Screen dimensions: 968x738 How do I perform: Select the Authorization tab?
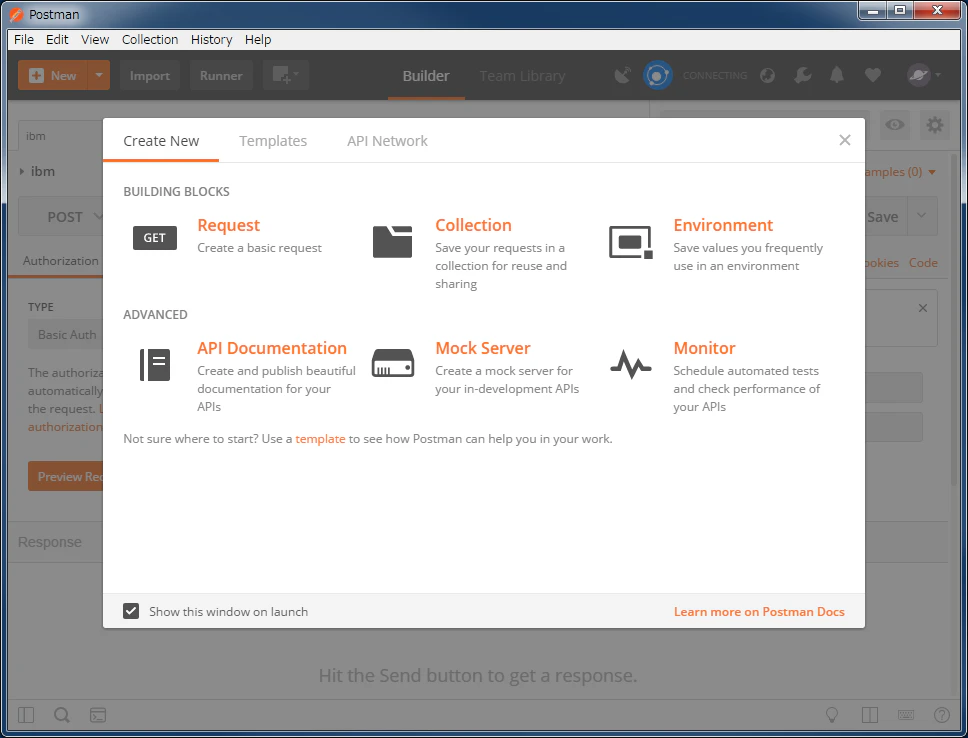60,261
